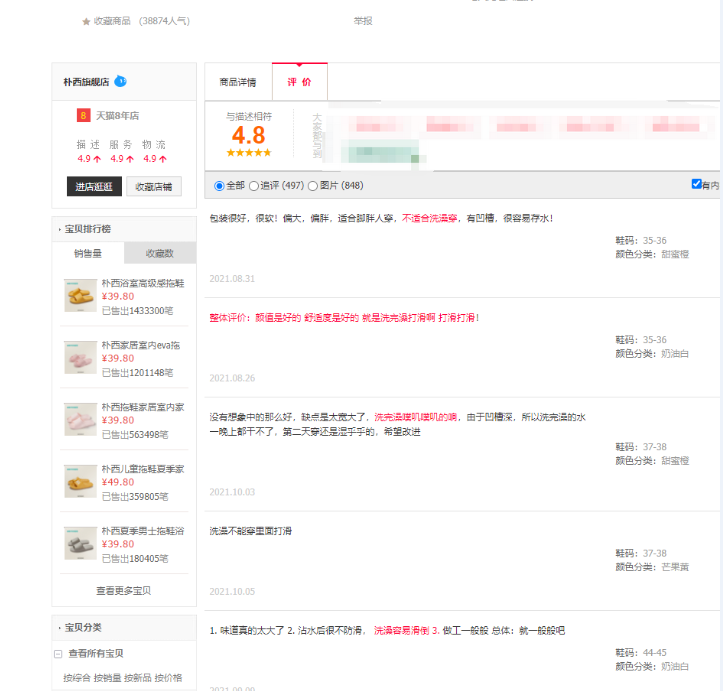
Task: Open 查看所有宝贝 category link
Action: (x=96, y=653)
